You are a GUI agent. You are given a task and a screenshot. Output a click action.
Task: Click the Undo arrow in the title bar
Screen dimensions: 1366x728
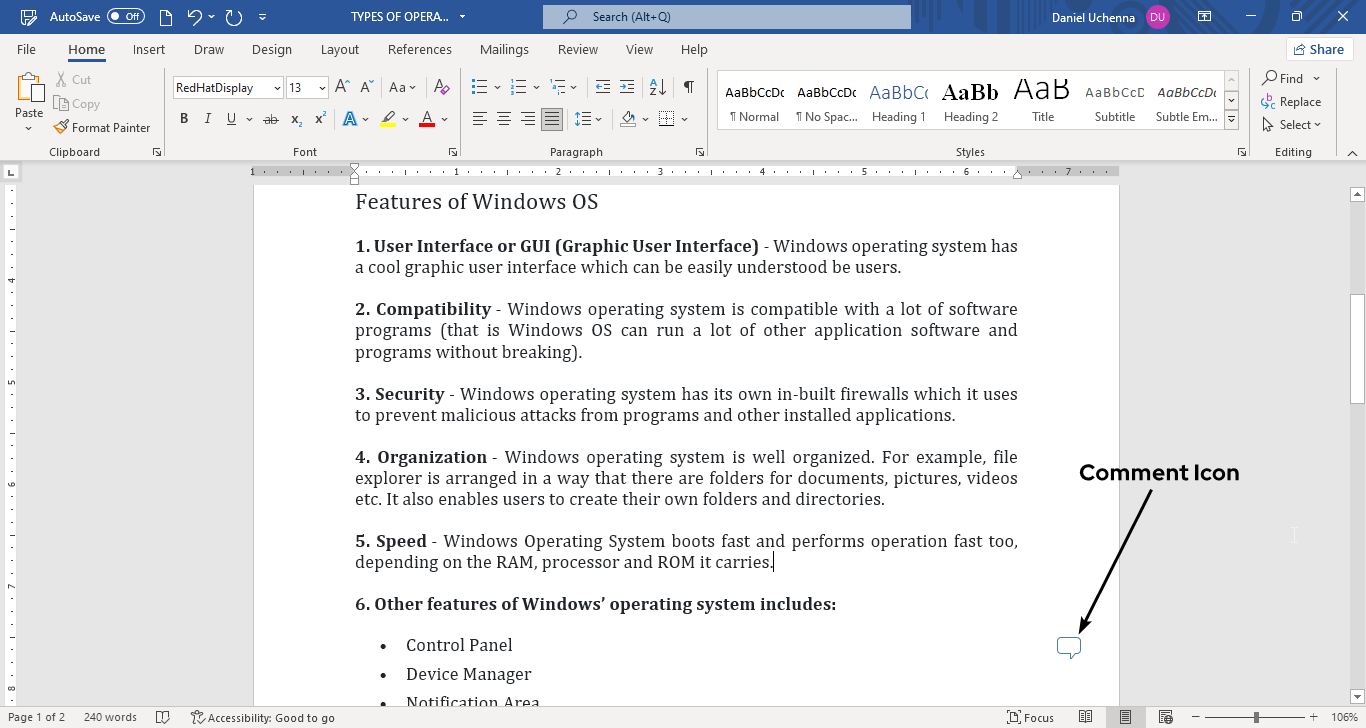point(194,17)
